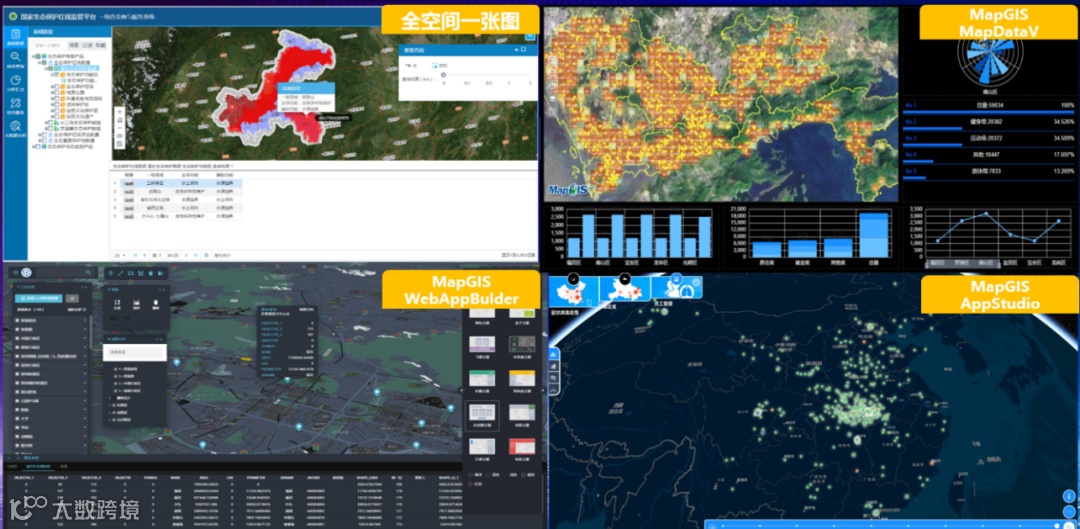Image resolution: width=1080 pixels, height=529 pixels.
Task: Open the pie-chart analysis icon in blue sidebar
Action: (x=16, y=80)
